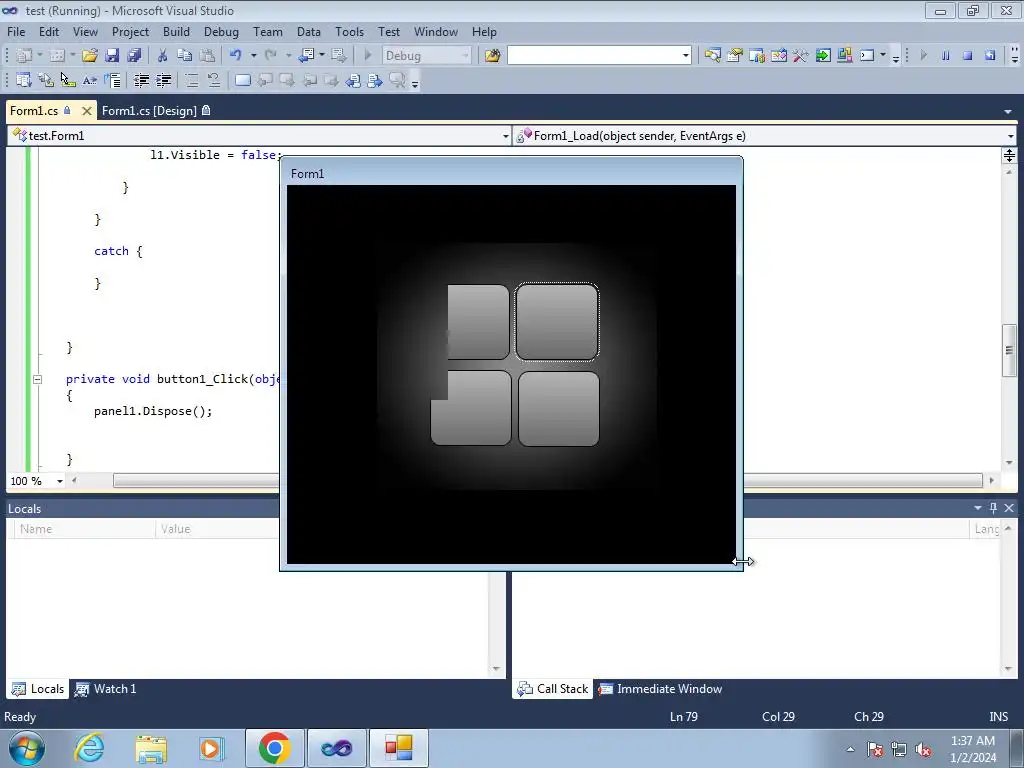Click the Value column header in Locals
This screenshot has width=1024, height=768.
[219, 529]
